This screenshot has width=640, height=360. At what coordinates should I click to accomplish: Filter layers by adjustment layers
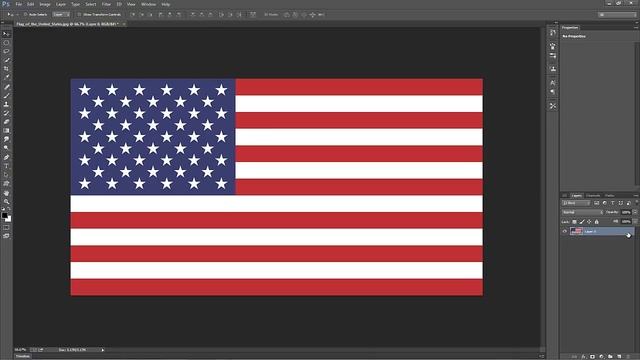click(604, 203)
